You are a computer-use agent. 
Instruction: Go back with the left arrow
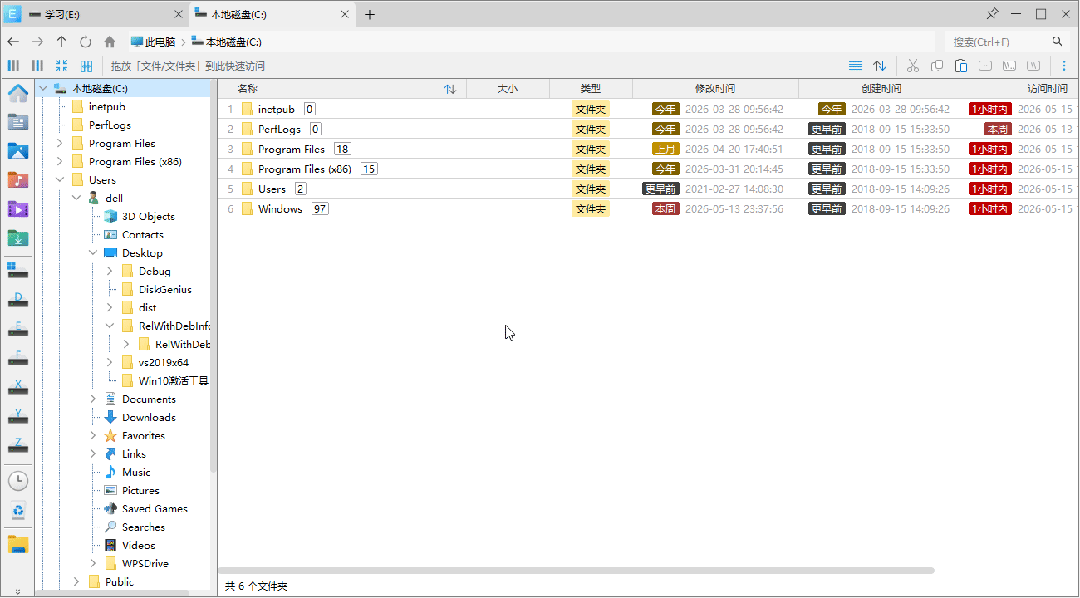[x=13, y=42]
